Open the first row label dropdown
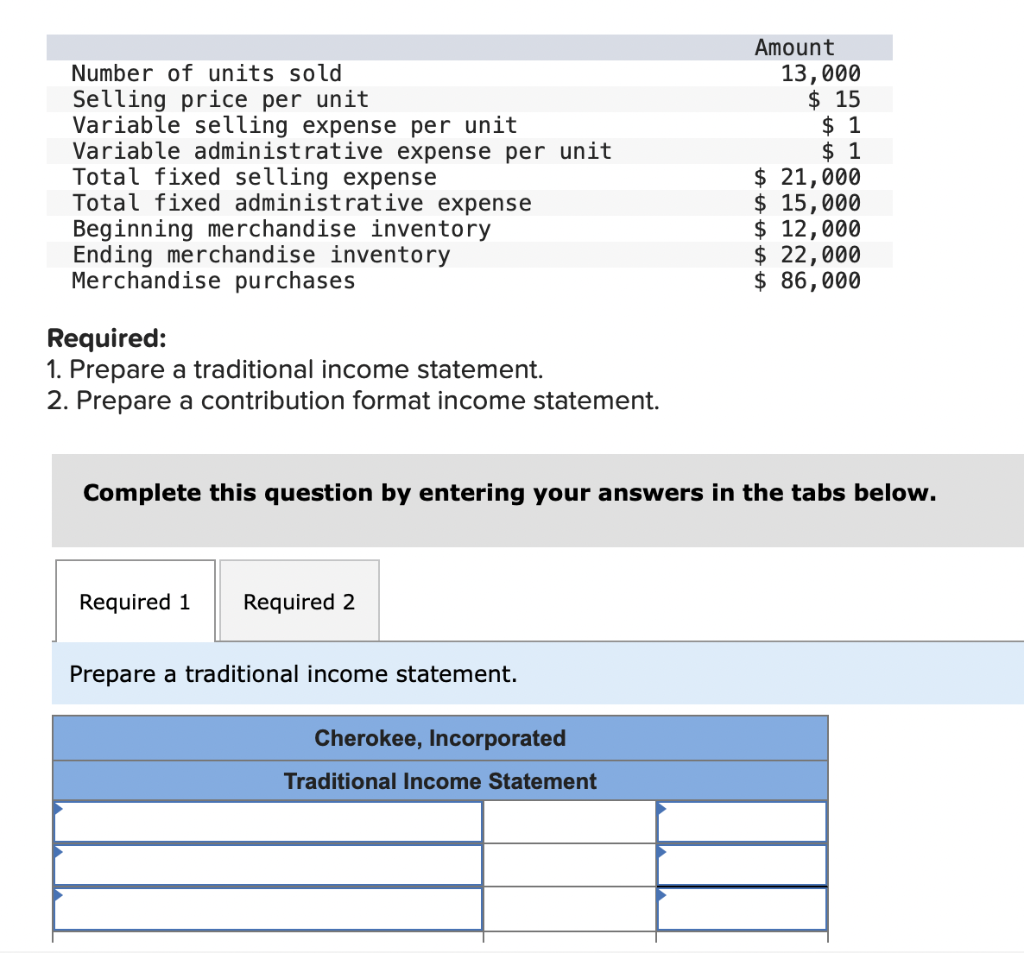The image size is (1024, 953). click(59, 810)
